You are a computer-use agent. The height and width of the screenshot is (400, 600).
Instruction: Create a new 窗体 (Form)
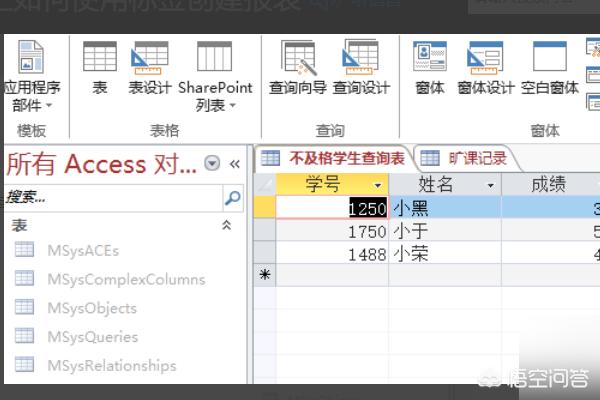(430, 68)
